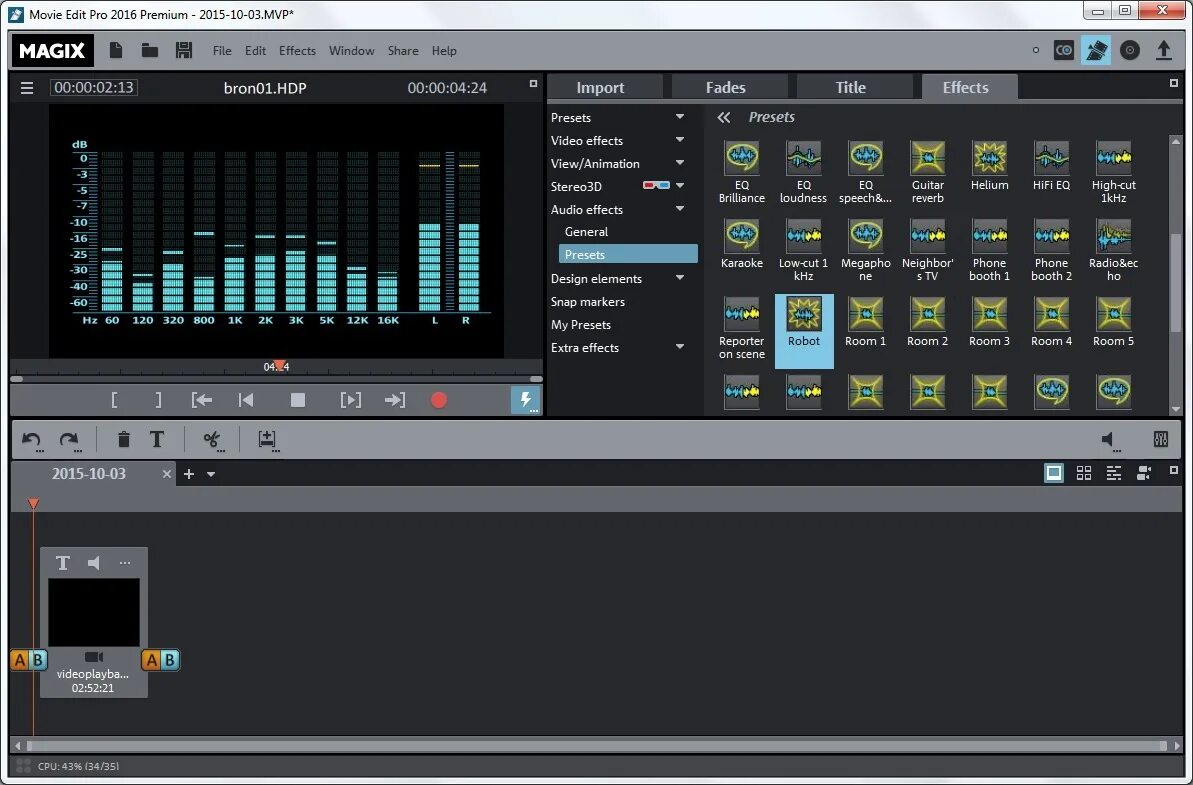Pick the HiFi EQ preset
The image size is (1193, 785).
1051,167
